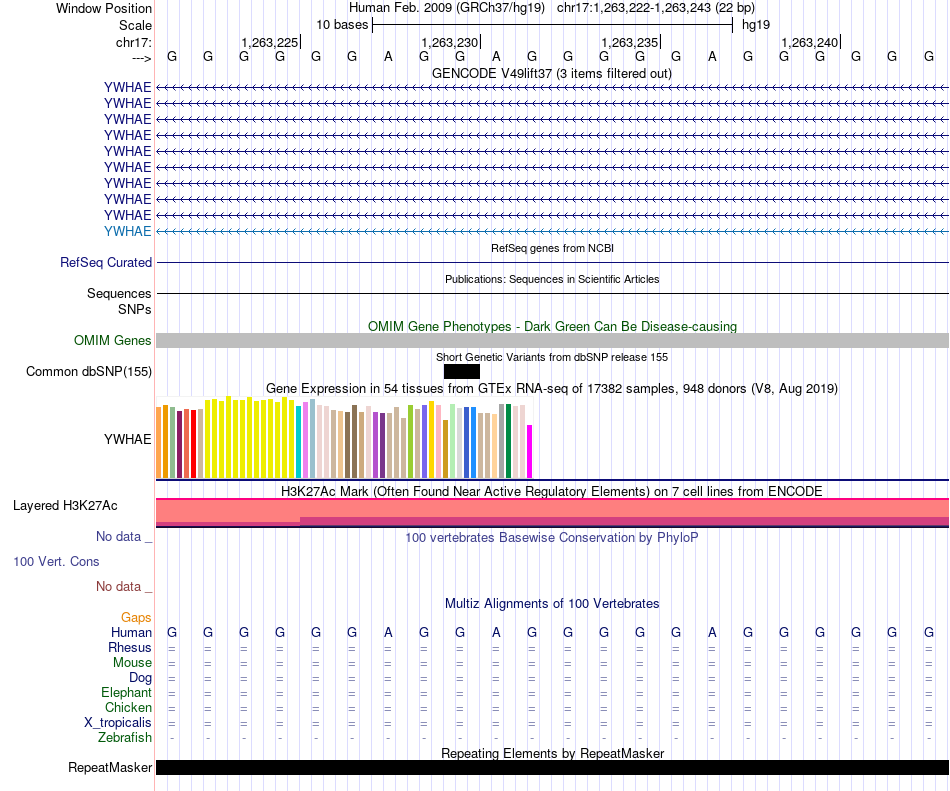950x791 pixels.
Task: Click the 1,263,230 position on ruler
Action: pos(450,43)
